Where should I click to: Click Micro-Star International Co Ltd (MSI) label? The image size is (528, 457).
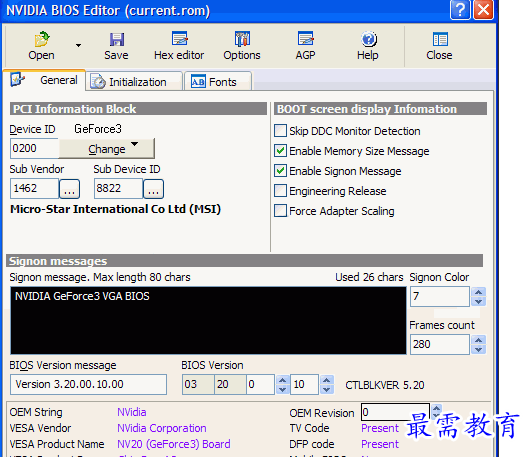pyautogui.click(x=116, y=209)
